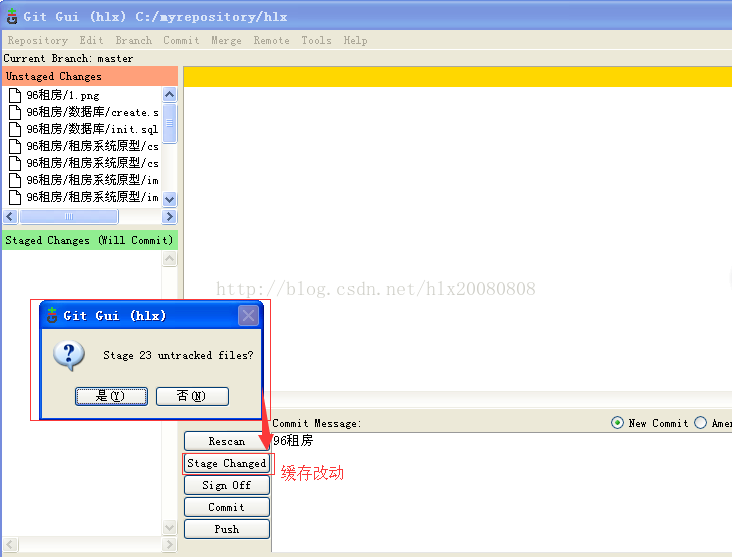Select the New Commit radio button

coord(617,423)
